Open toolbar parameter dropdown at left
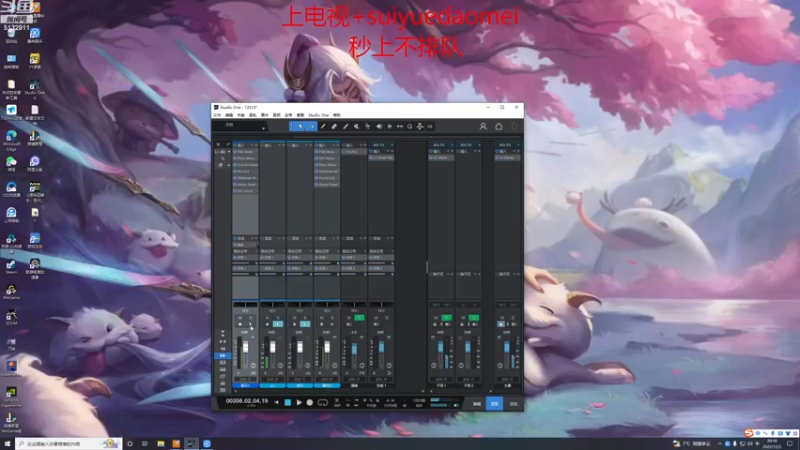The image size is (800, 450). (x=263, y=128)
